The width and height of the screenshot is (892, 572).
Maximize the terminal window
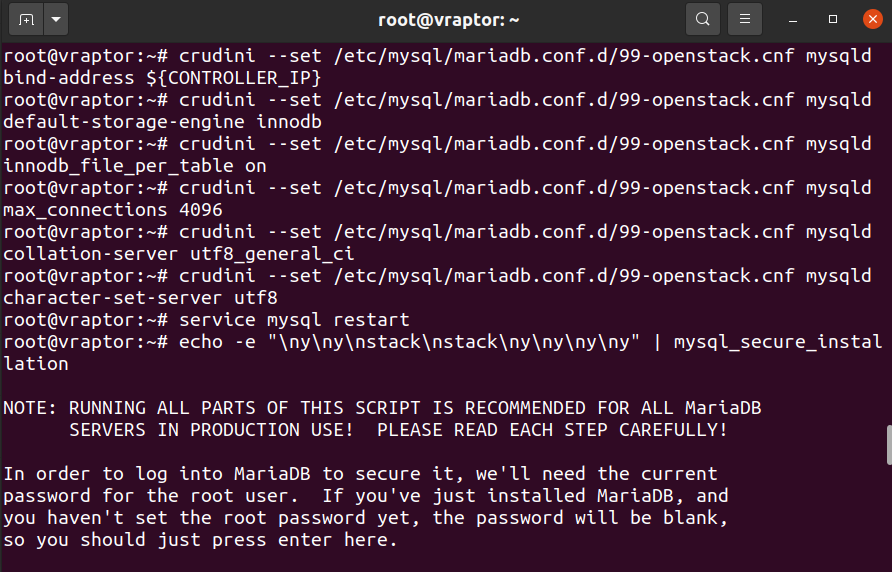coord(833,19)
